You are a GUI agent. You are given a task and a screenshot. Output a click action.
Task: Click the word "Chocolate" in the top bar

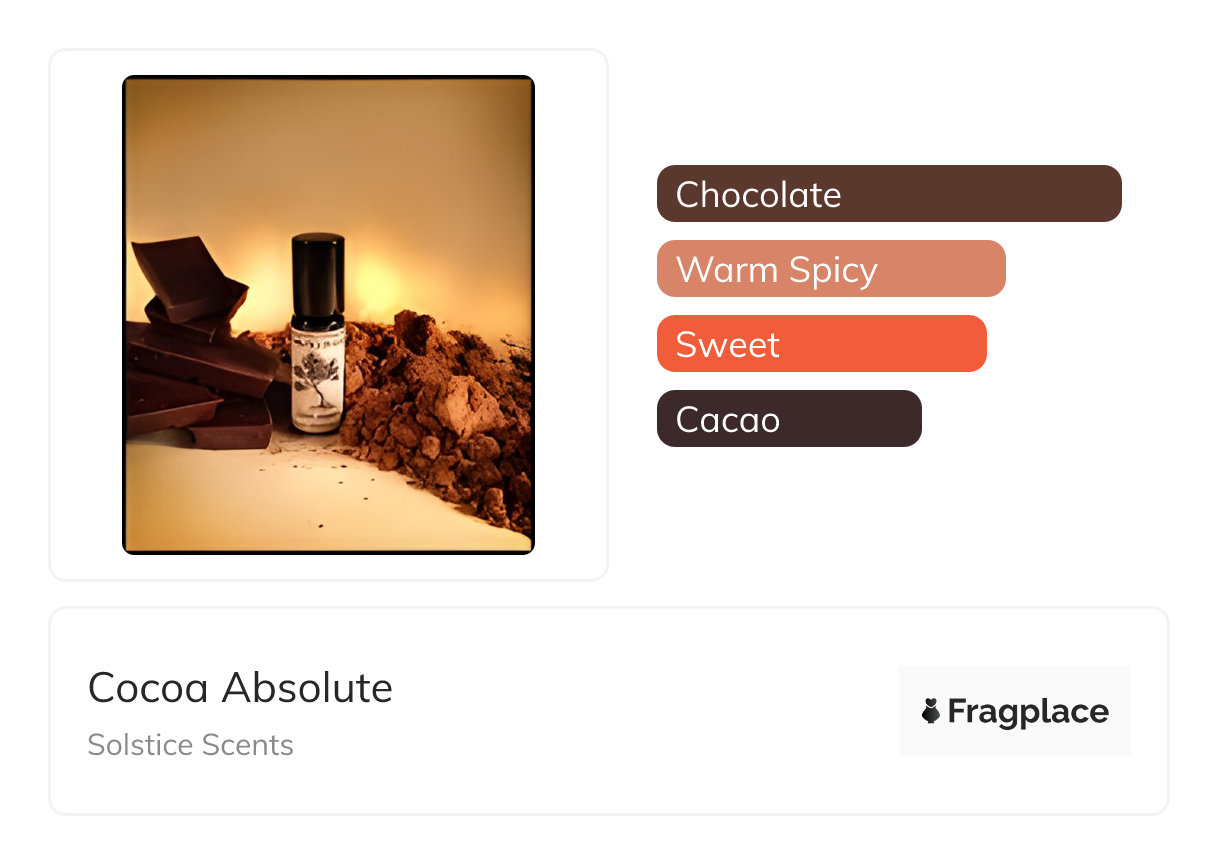point(758,194)
